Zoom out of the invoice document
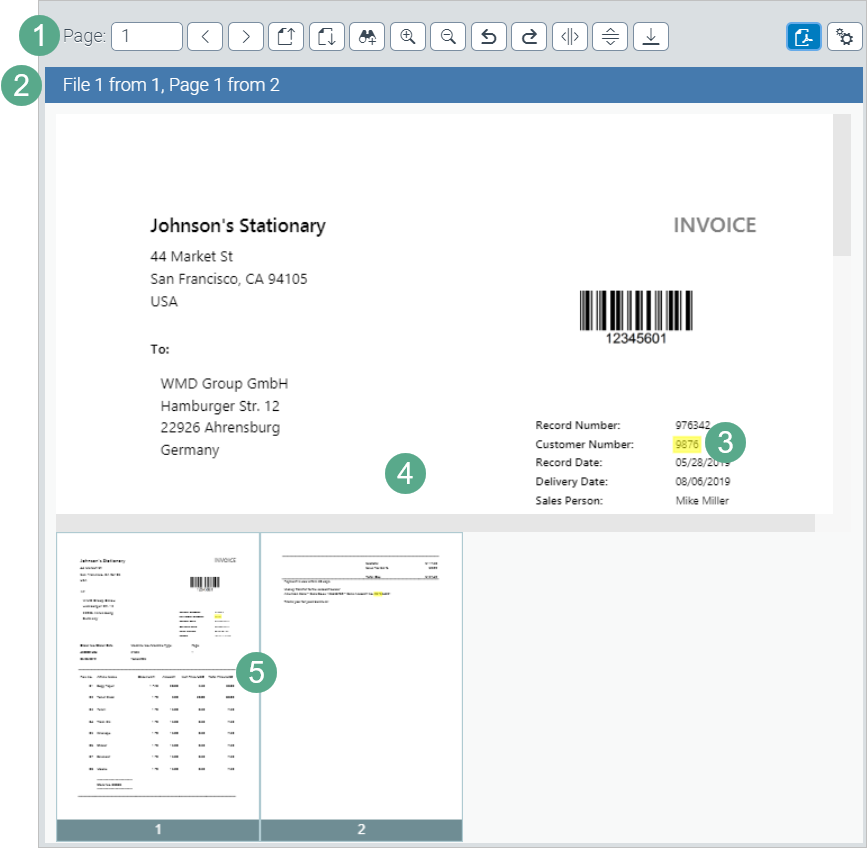Viewport: 867px width, 848px height. point(447,36)
